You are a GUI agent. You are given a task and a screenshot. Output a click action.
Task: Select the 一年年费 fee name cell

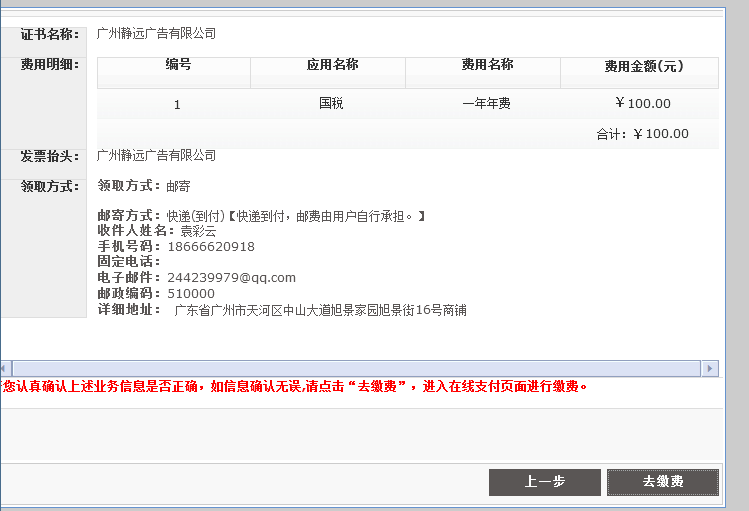(x=486, y=103)
